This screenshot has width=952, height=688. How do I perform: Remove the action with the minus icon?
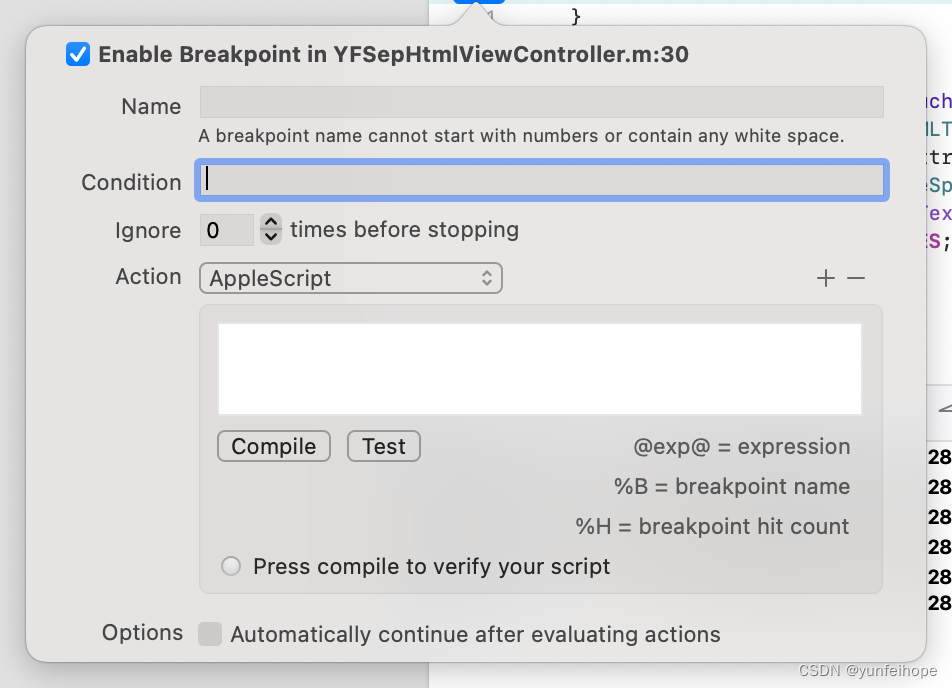coord(856,278)
